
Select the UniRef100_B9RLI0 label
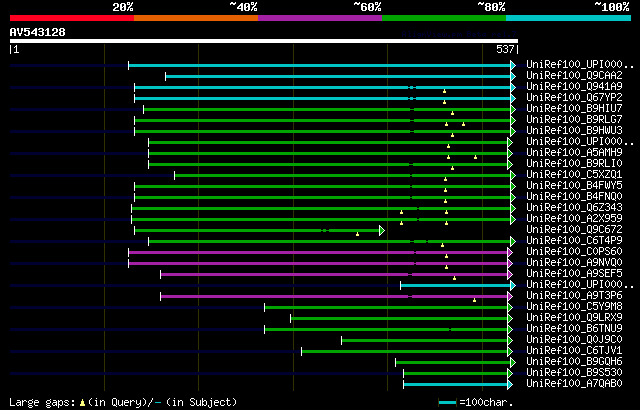(x=574, y=164)
